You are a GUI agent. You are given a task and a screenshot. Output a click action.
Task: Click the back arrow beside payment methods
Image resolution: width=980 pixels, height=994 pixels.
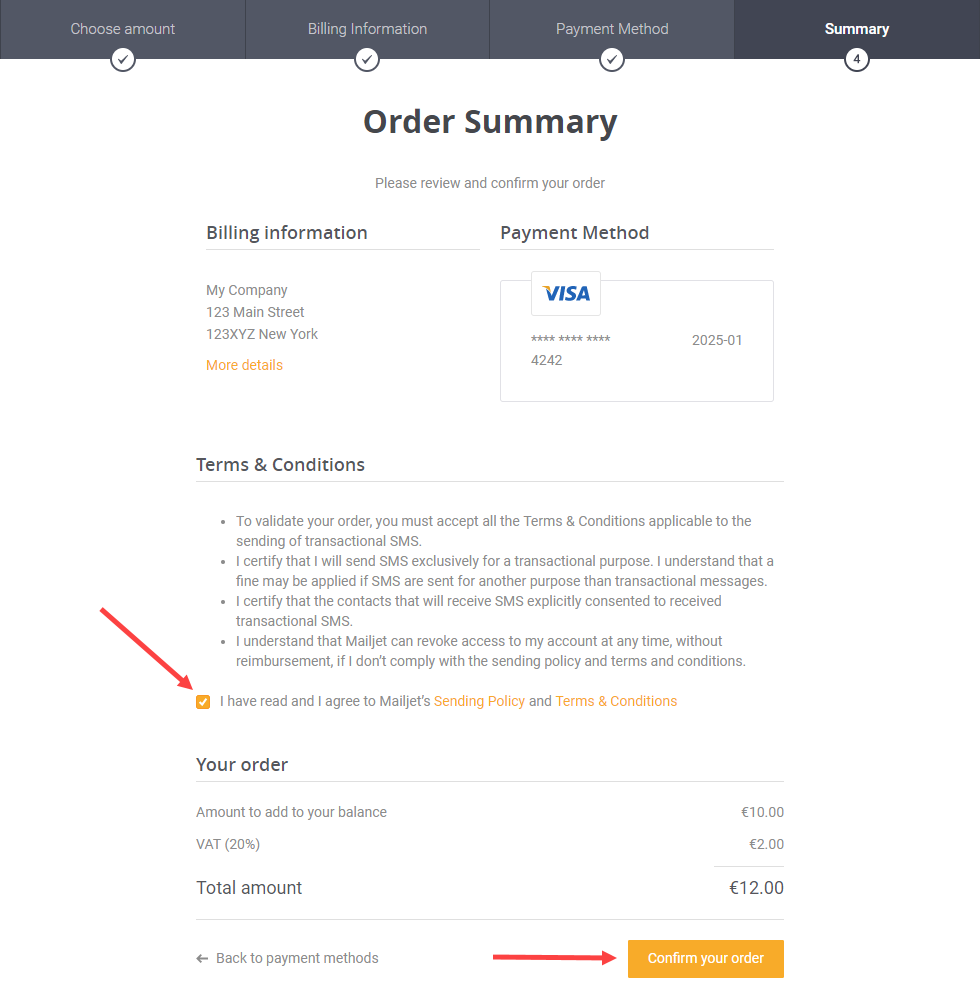tap(202, 958)
